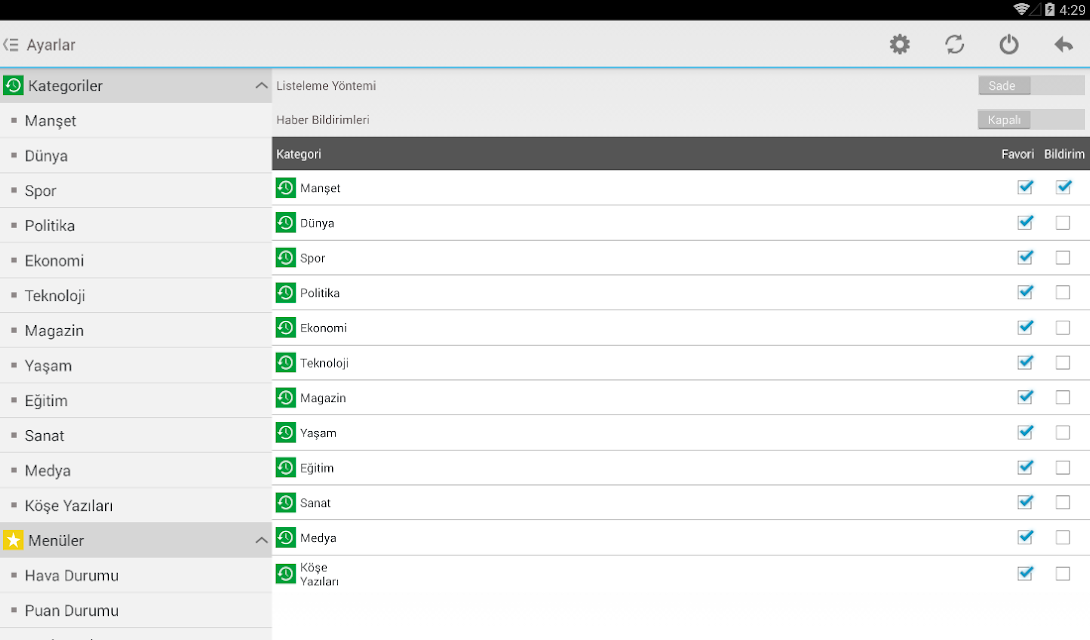
Task: Uncheck Favori checkbox for Medya
Action: point(1025,537)
